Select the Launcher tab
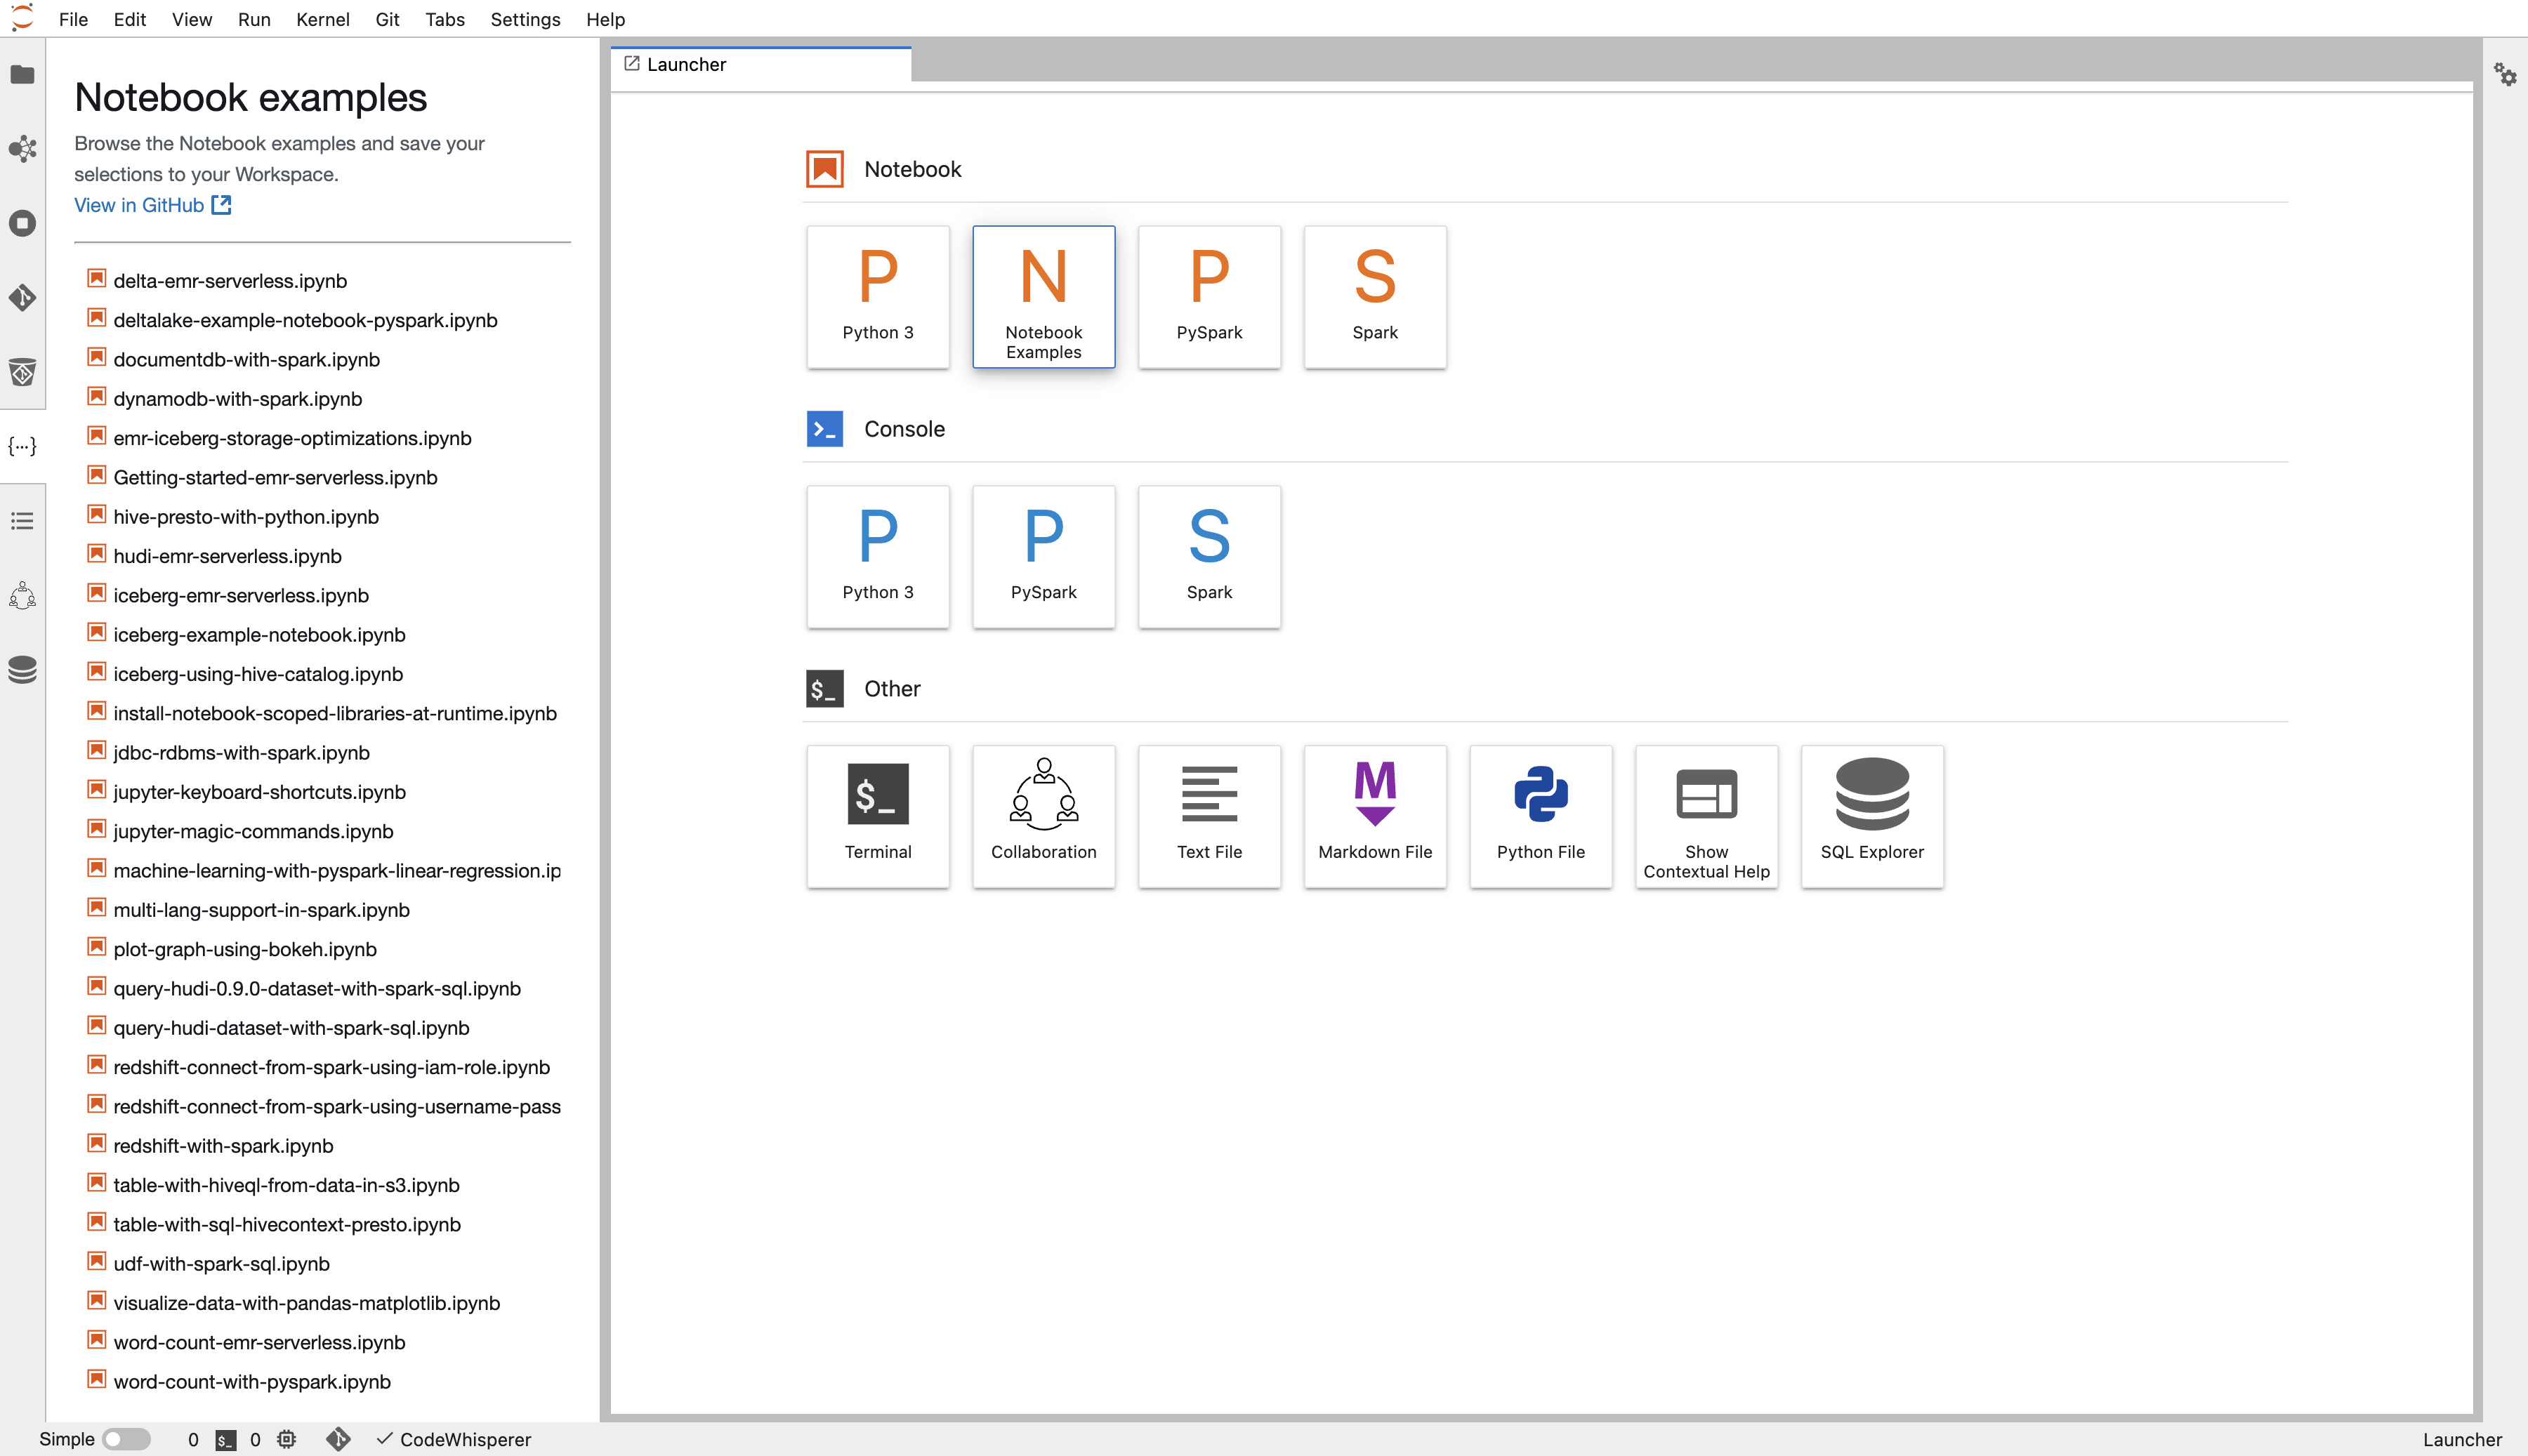 click(761, 64)
